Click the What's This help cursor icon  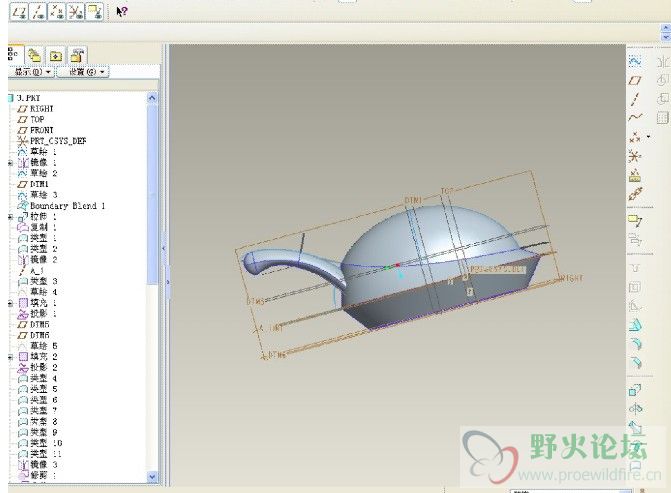[x=122, y=12]
